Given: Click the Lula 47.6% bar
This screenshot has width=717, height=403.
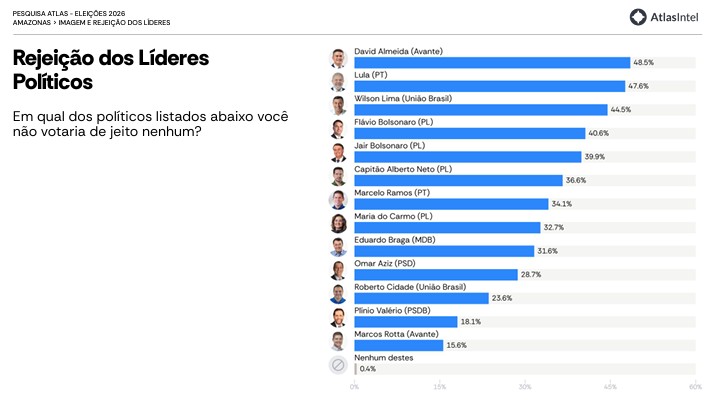Looking at the screenshot, I should point(490,86).
